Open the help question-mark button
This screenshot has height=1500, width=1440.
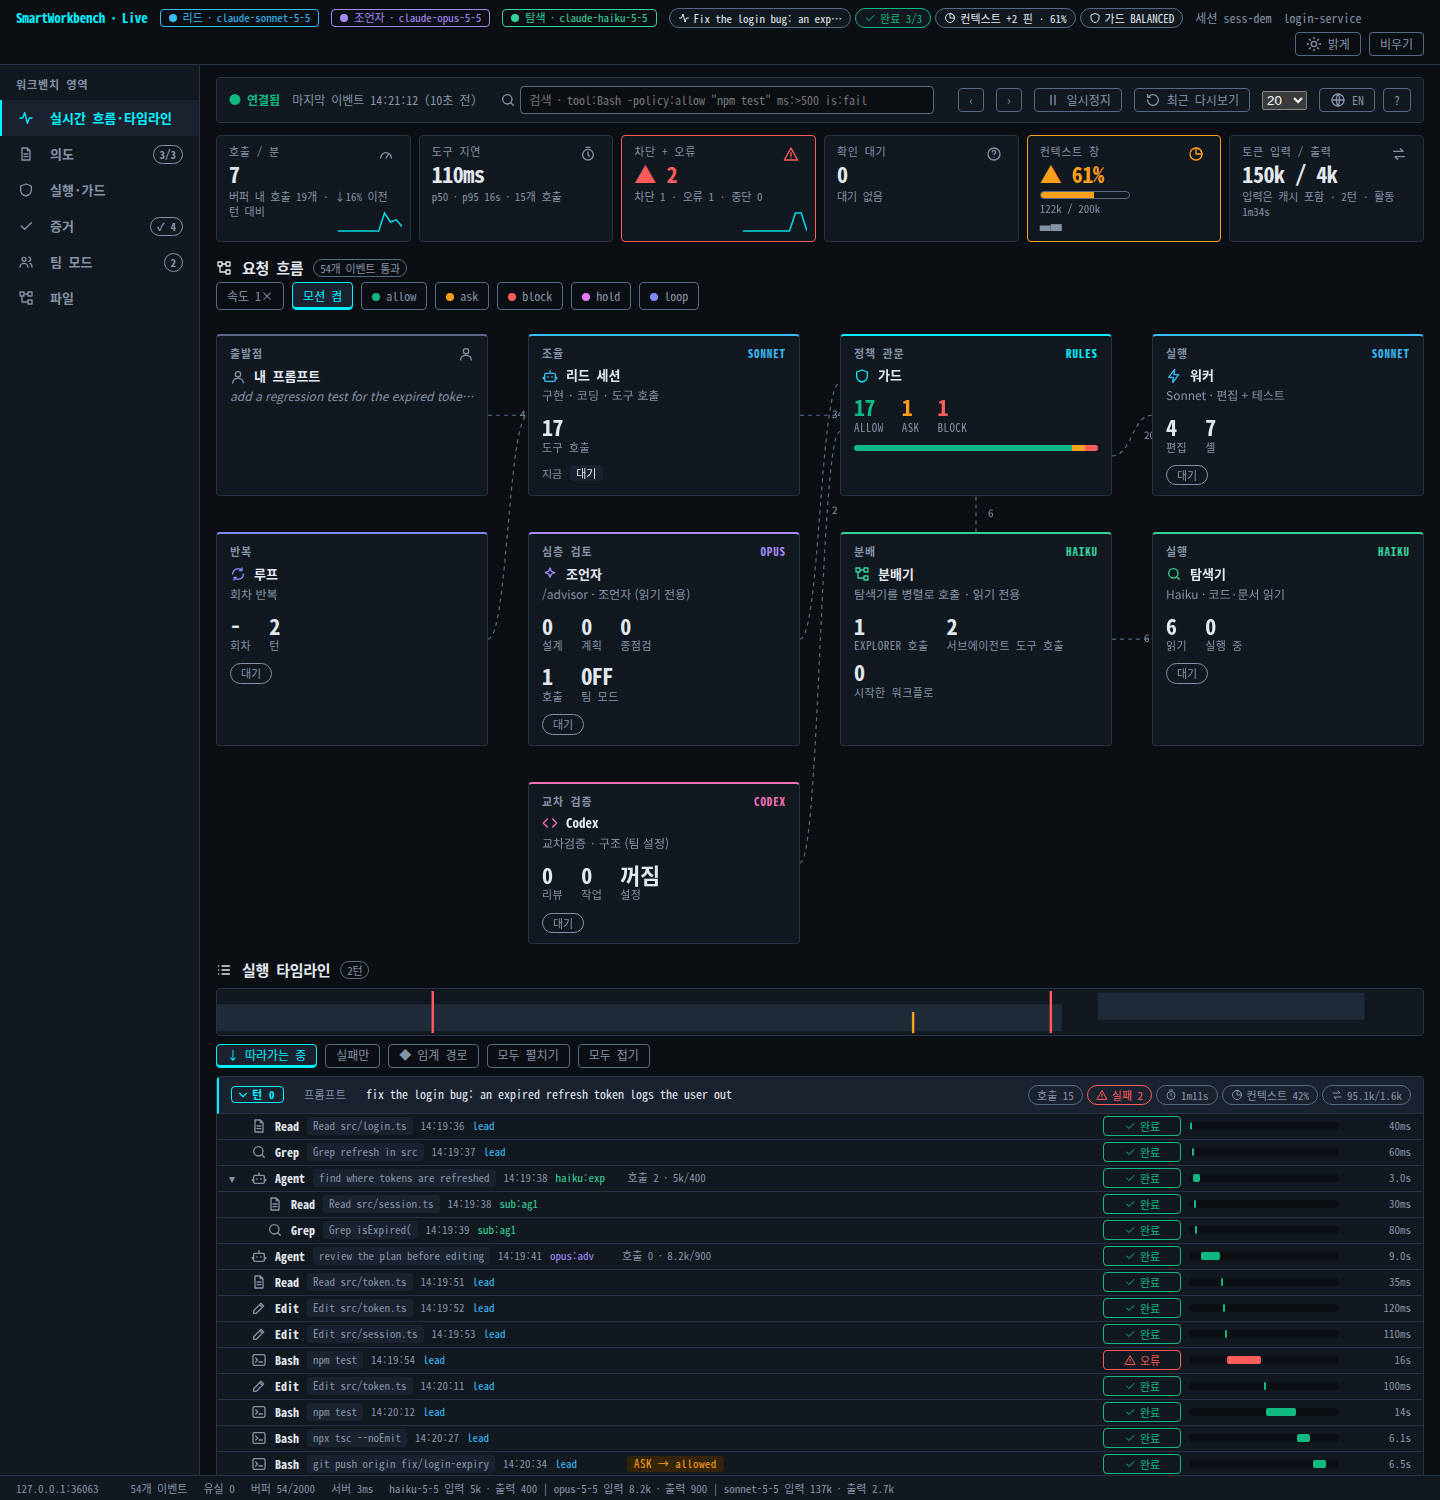tap(1397, 100)
